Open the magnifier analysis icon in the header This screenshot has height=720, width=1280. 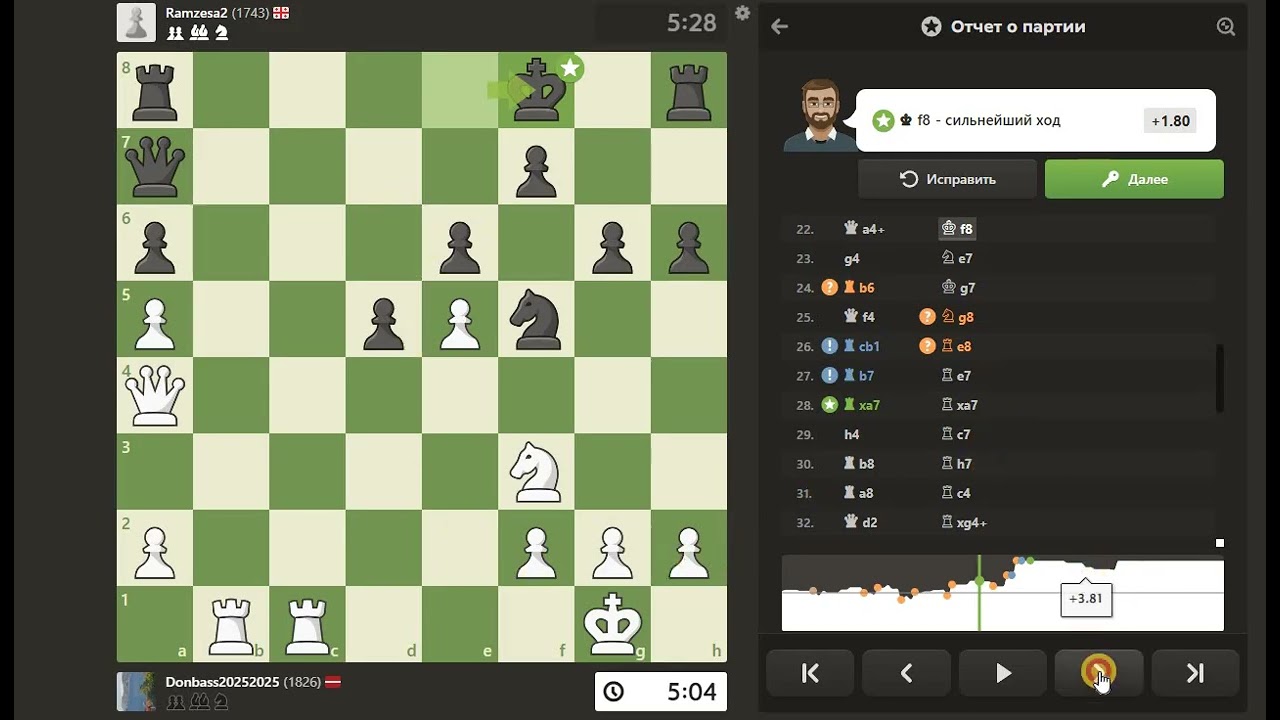pyautogui.click(x=1225, y=27)
